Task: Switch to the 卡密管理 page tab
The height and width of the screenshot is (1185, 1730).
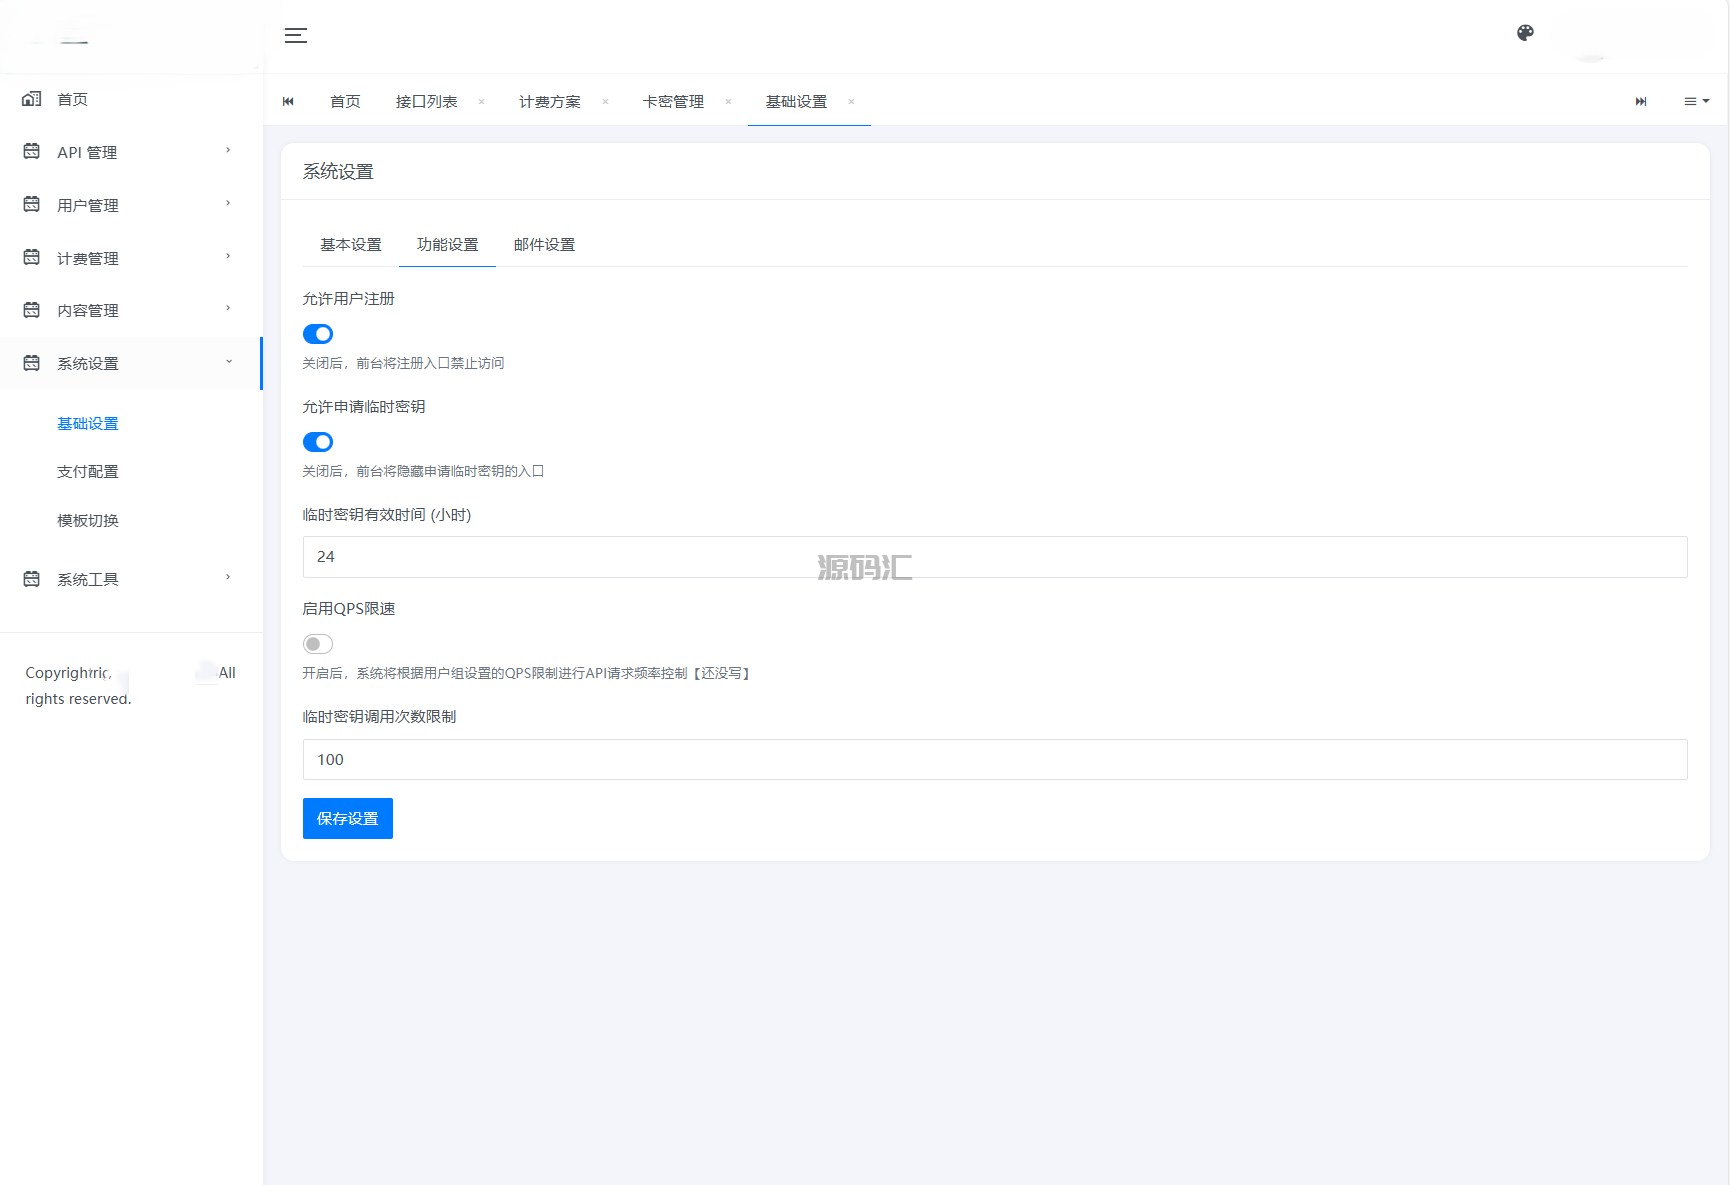Action: (673, 102)
